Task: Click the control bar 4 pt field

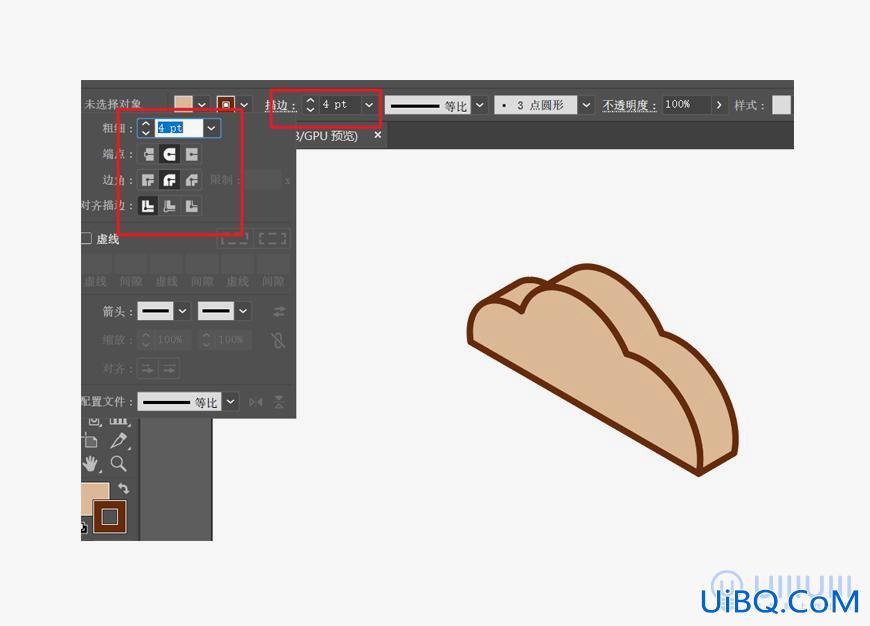Action: tap(340, 105)
